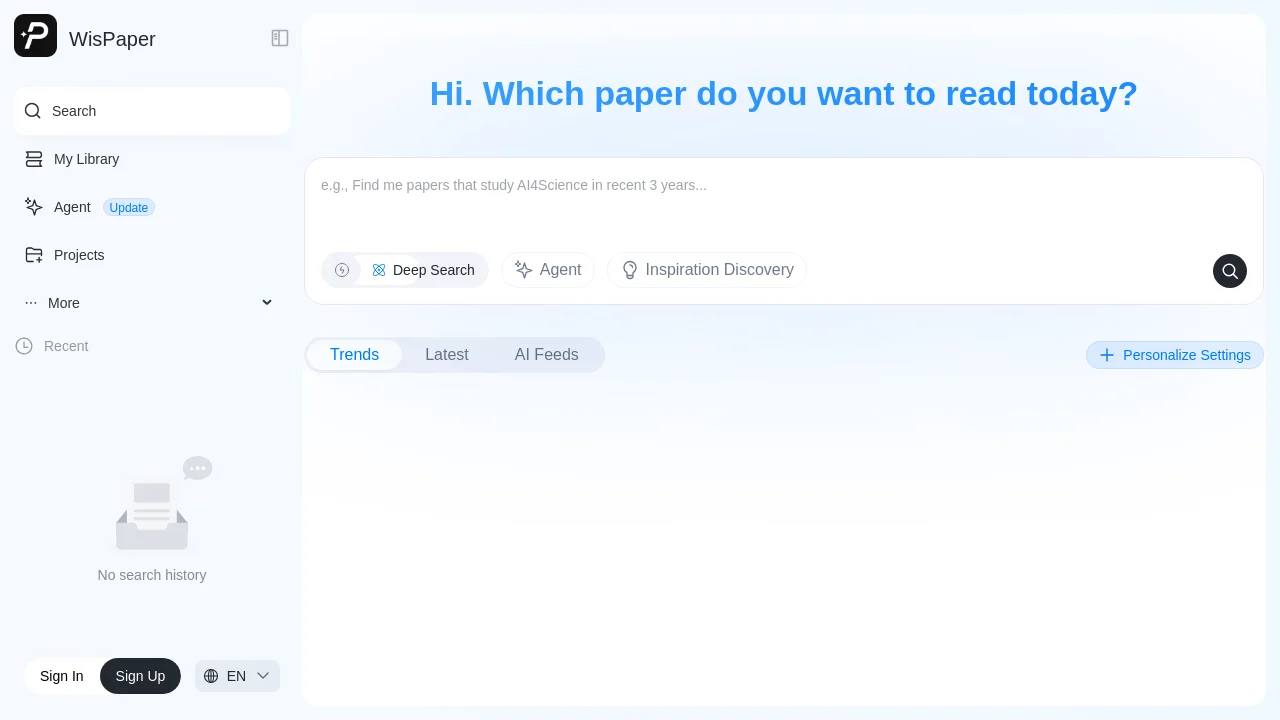Open Projects in the sidebar
The width and height of the screenshot is (1280, 720).
coord(152,255)
